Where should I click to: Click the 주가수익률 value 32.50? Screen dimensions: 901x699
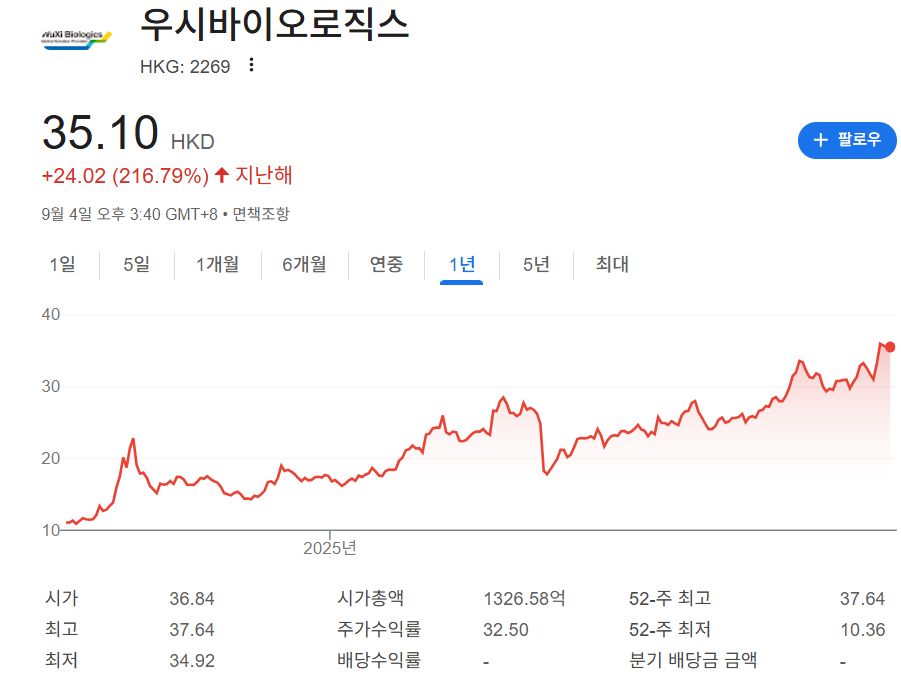(x=506, y=630)
